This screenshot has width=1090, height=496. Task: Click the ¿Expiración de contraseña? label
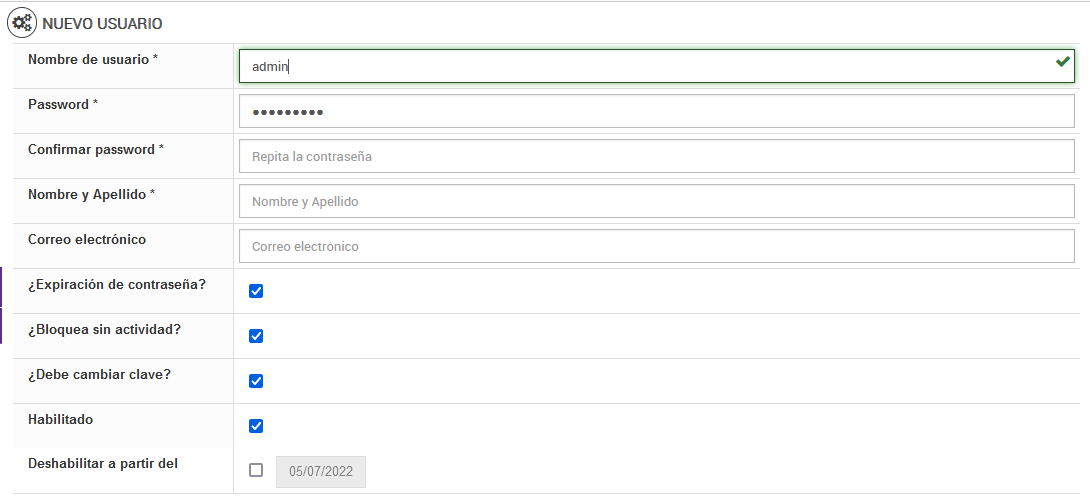[x=117, y=285]
